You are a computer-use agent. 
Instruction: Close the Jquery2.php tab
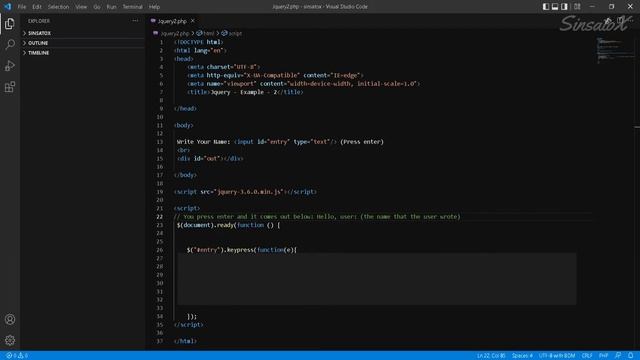tap(193, 21)
